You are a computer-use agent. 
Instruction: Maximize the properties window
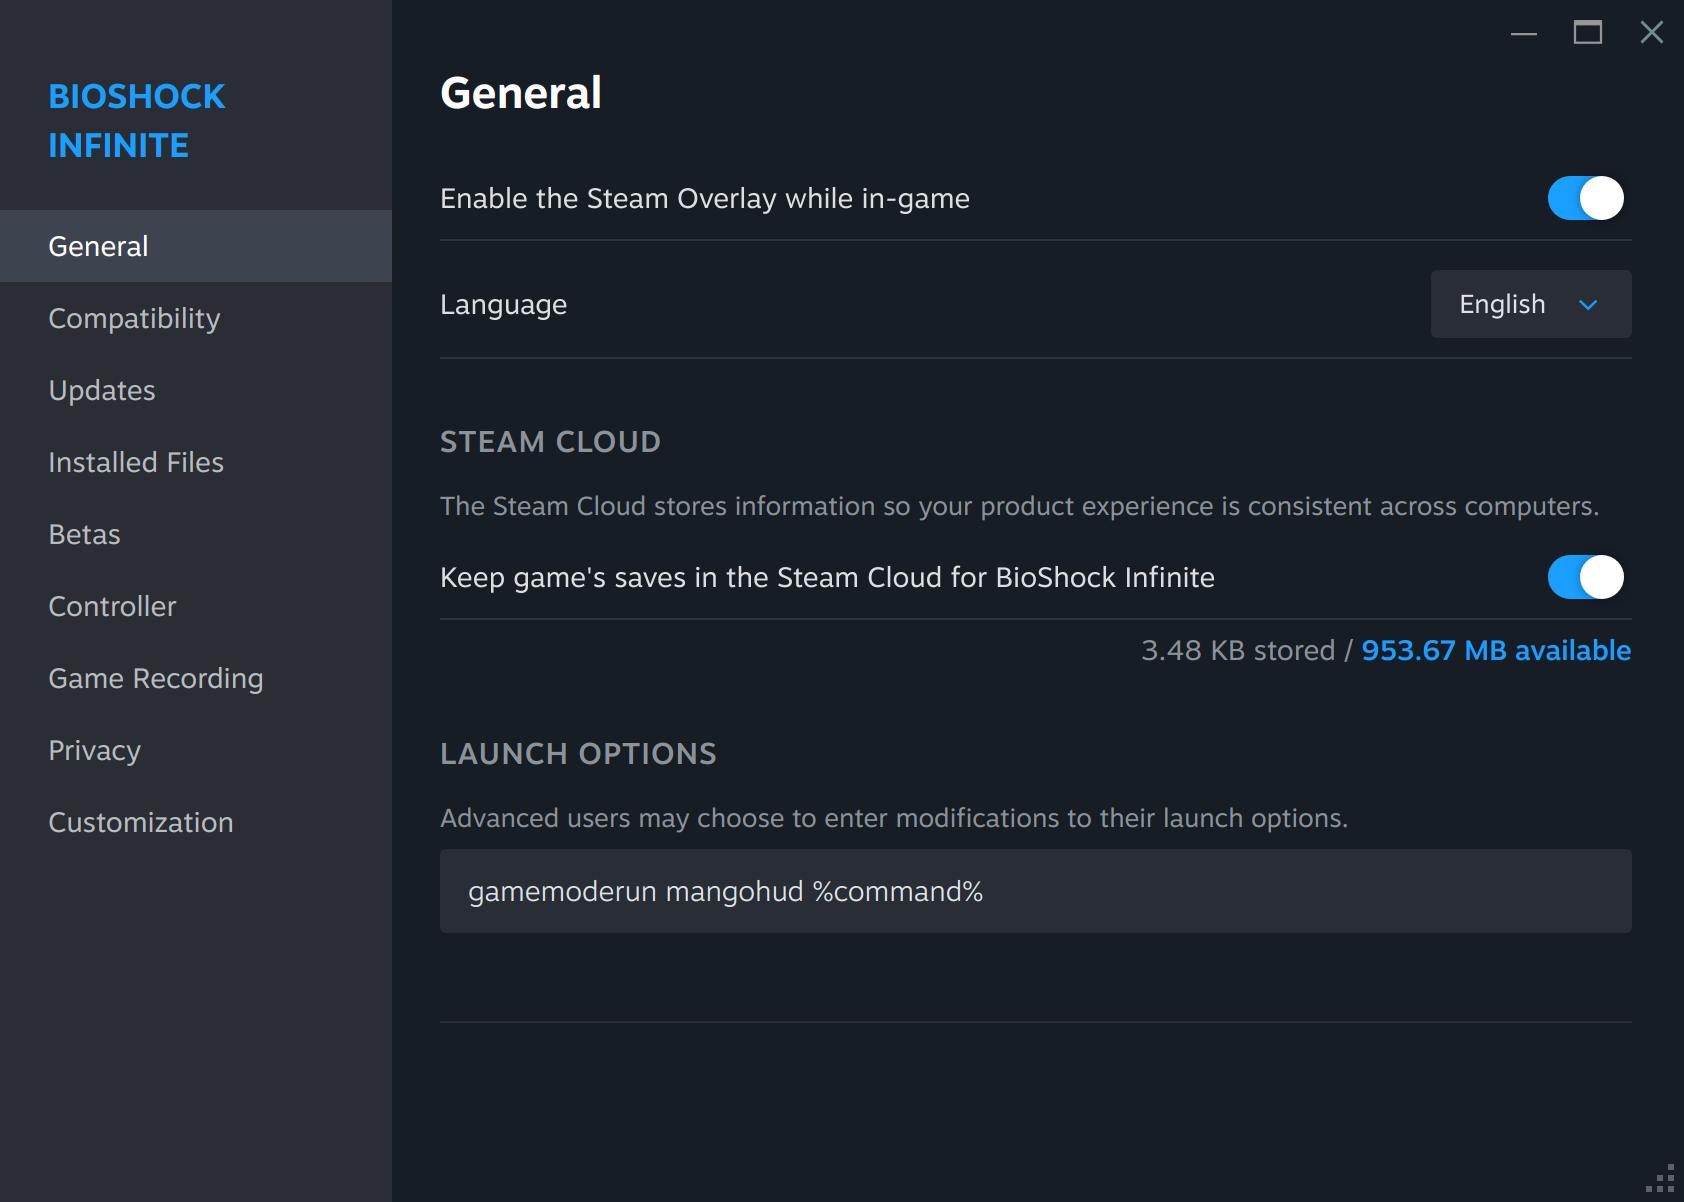[x=1587, y=33]
